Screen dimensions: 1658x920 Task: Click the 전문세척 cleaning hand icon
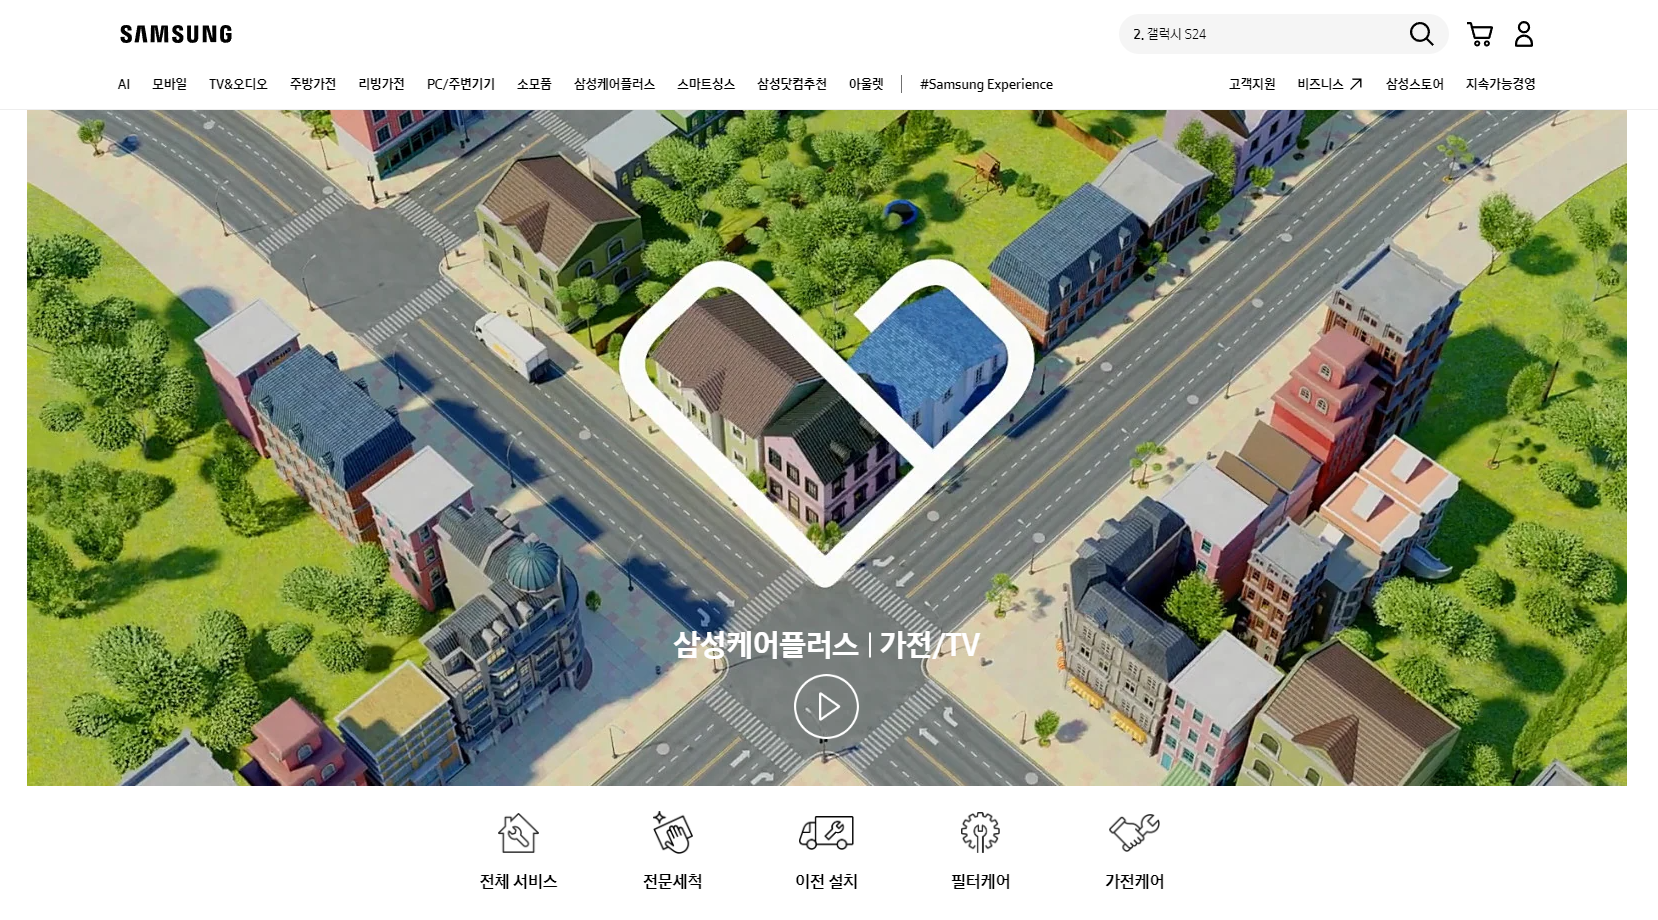(x=673, y=832)
